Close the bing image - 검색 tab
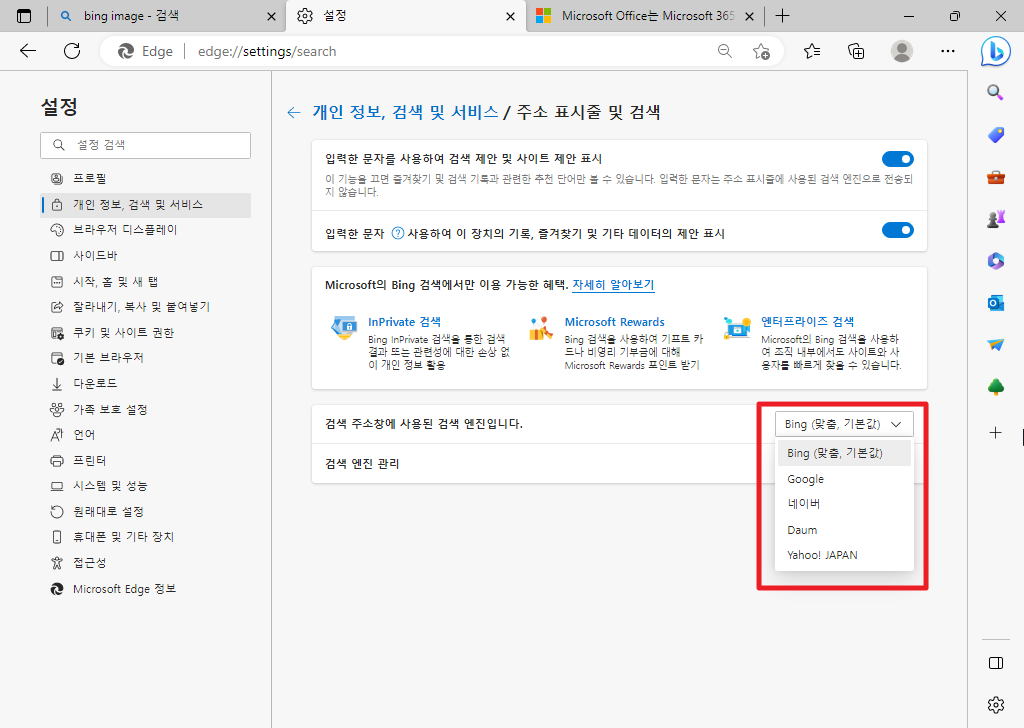1024x728 pixels. pos(271,17)
